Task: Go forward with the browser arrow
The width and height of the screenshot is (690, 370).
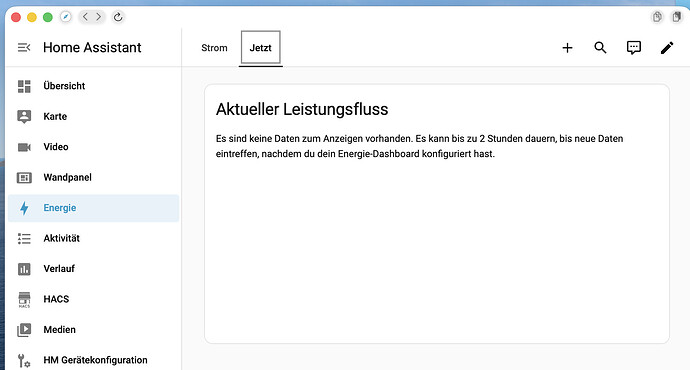Action: tap(99, 17)
